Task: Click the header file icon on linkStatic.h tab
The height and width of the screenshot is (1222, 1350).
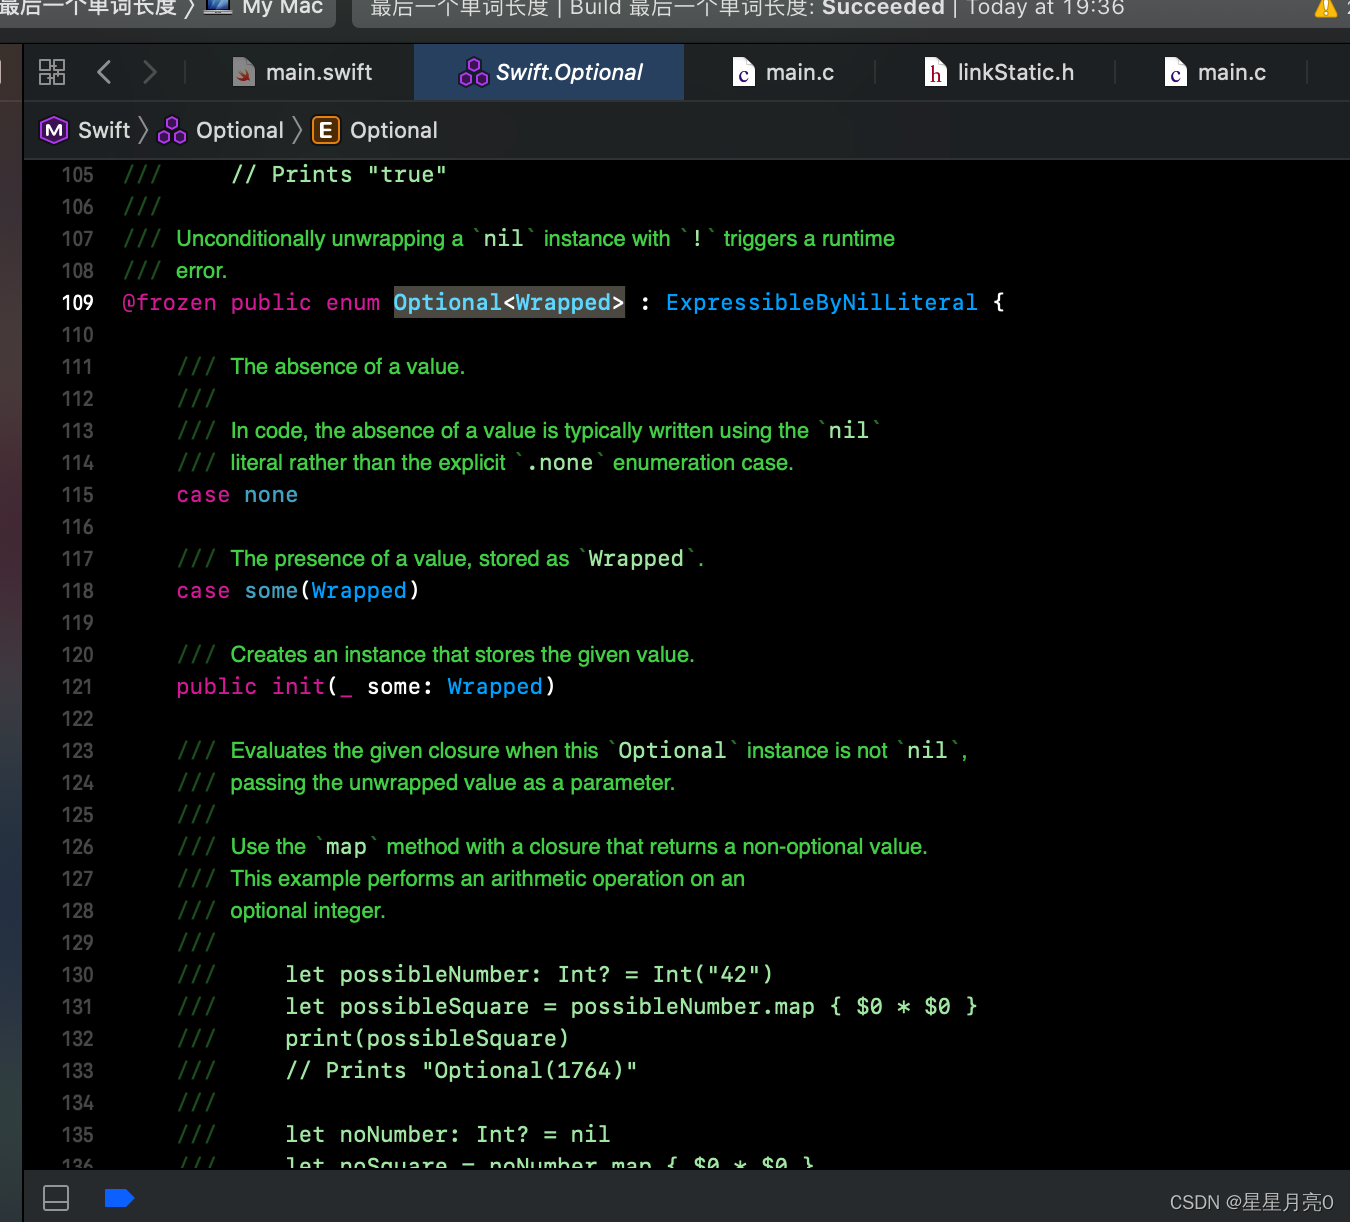Action: (x=935, y=72)
